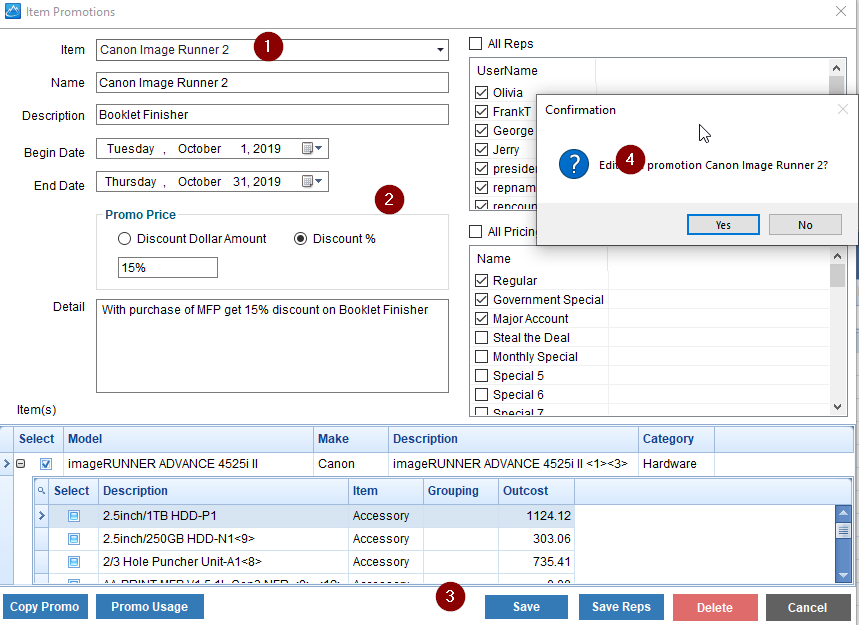Click the Save button
Image resolution: width=859 pixels, height=625 pixels.
tap(526, 607)
